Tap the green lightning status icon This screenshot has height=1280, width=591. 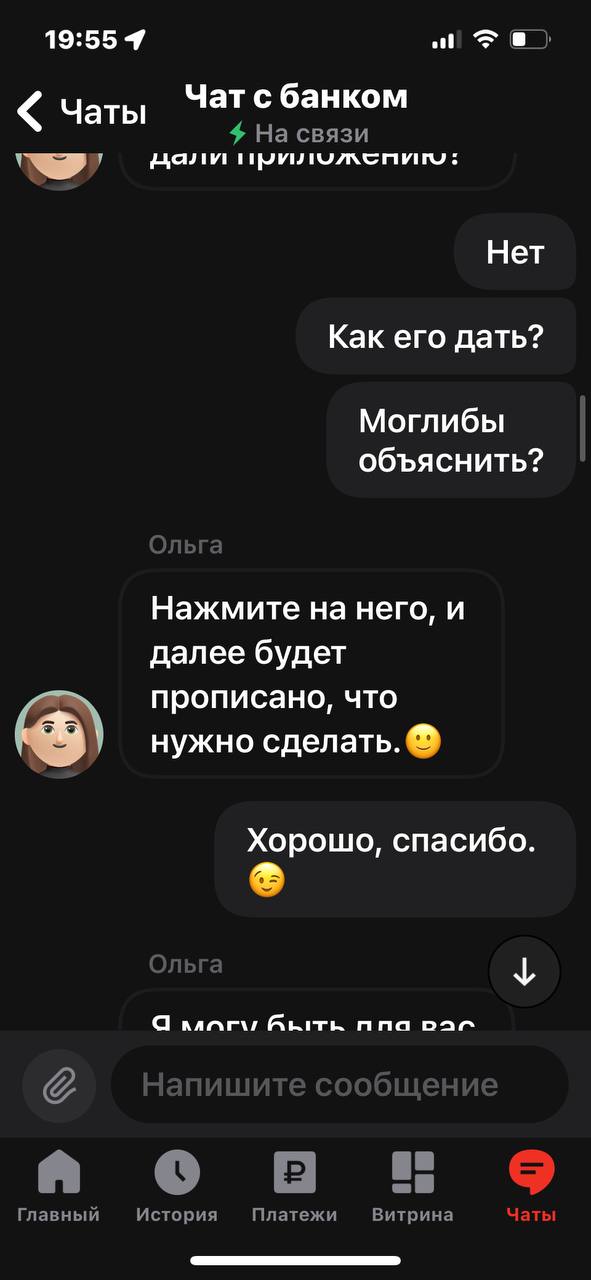(x=238, y=133)
